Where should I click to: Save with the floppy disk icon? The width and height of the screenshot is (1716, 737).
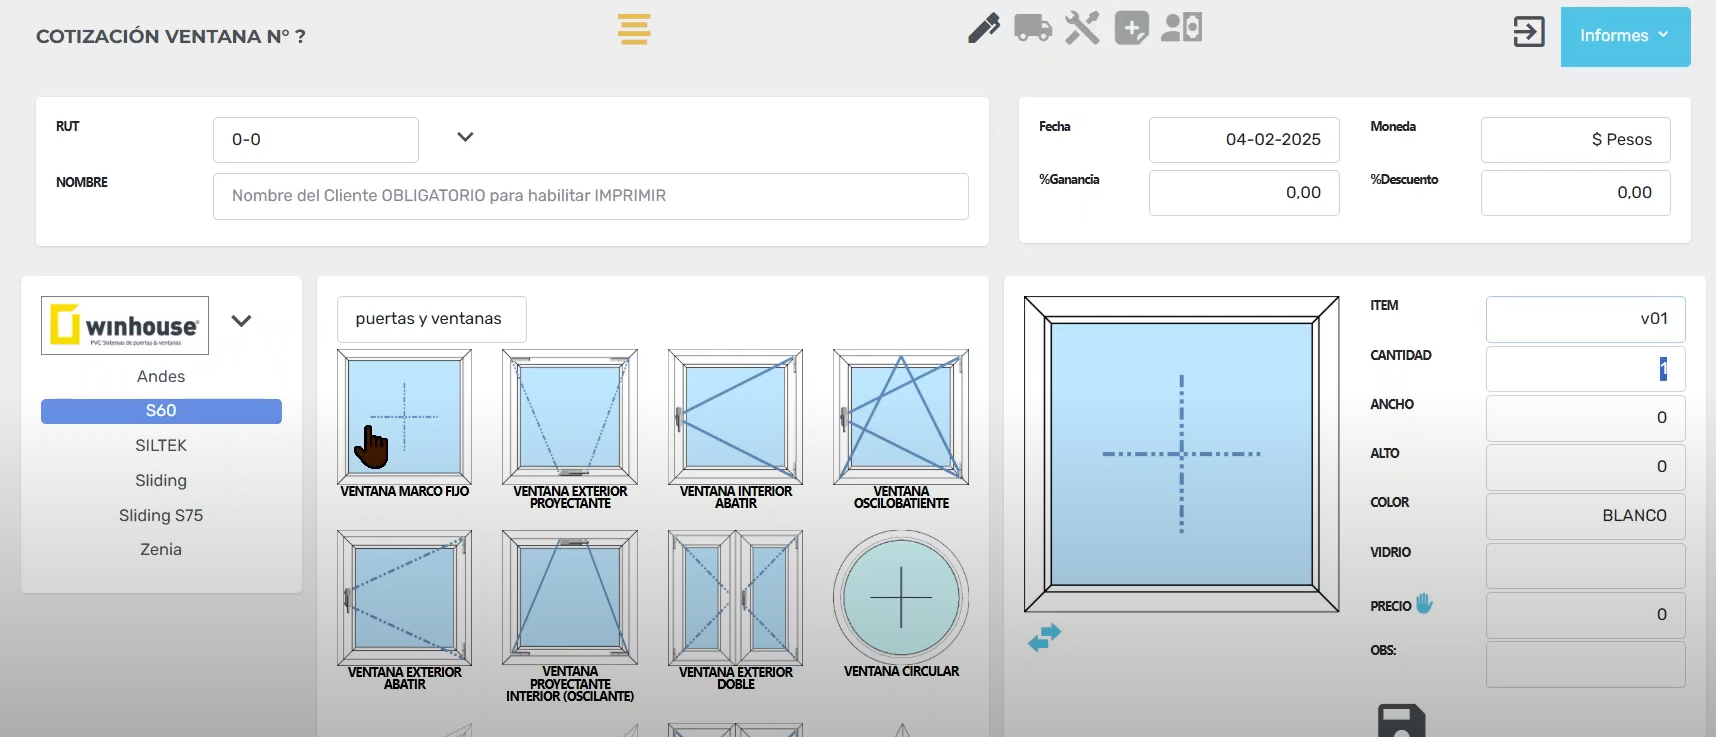click(1401, 722)
